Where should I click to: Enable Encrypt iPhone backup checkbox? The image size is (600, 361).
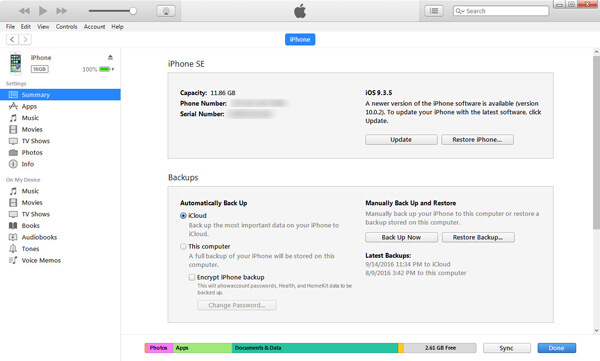[192, 277]
